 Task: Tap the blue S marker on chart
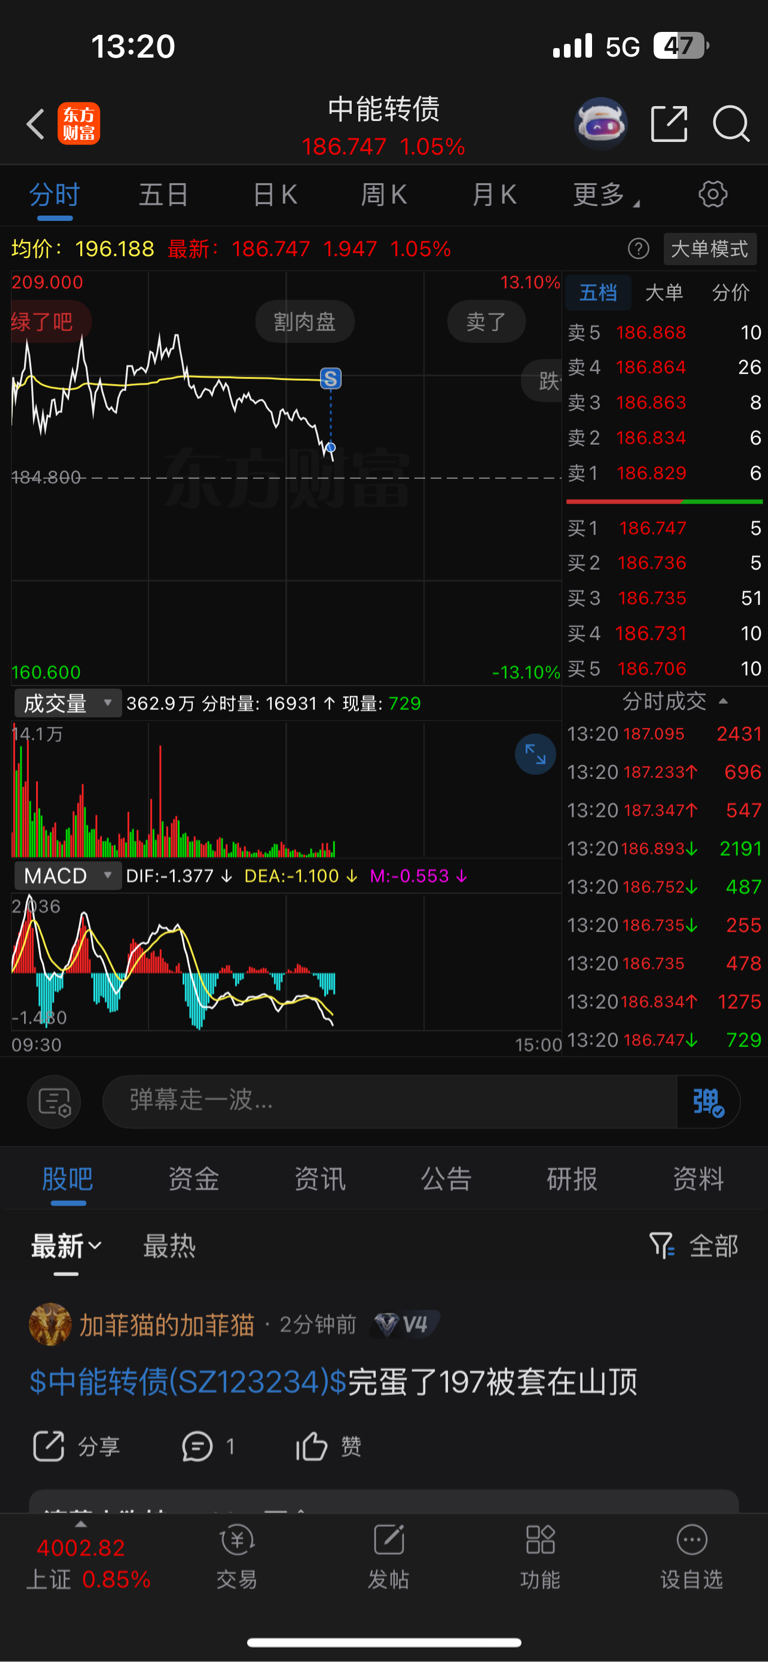point(330,379)
